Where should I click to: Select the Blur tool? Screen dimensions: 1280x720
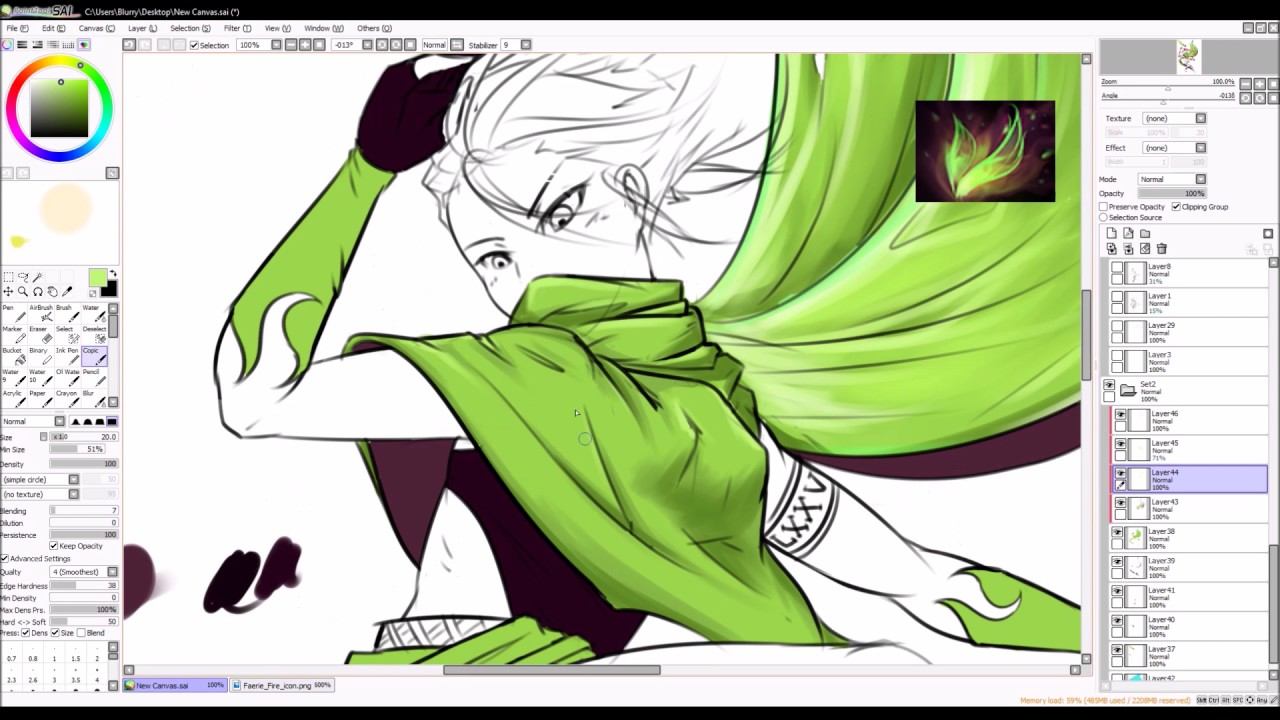pos(94,399)
